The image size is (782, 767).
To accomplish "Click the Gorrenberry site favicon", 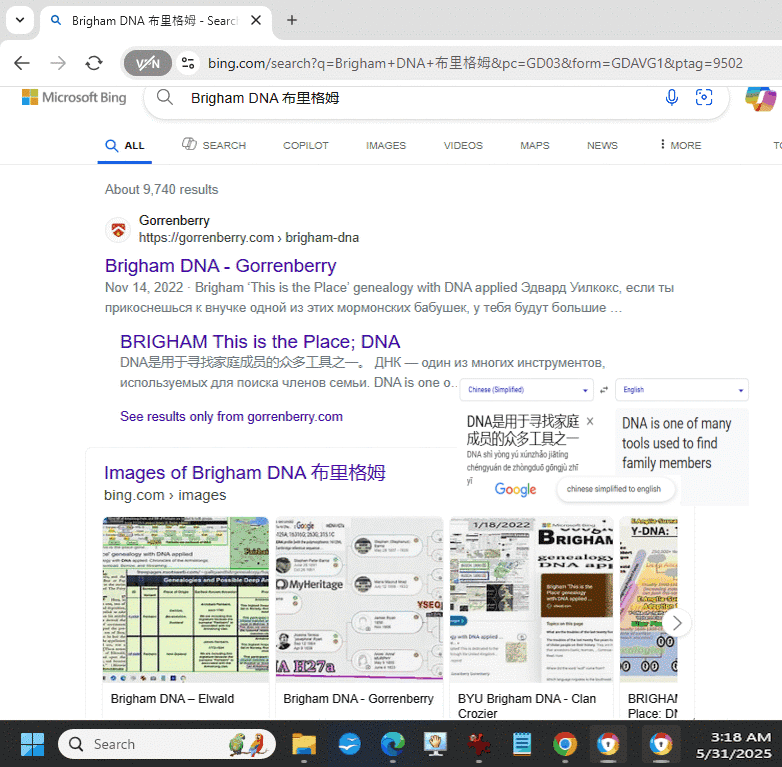I will coord(118,230).
